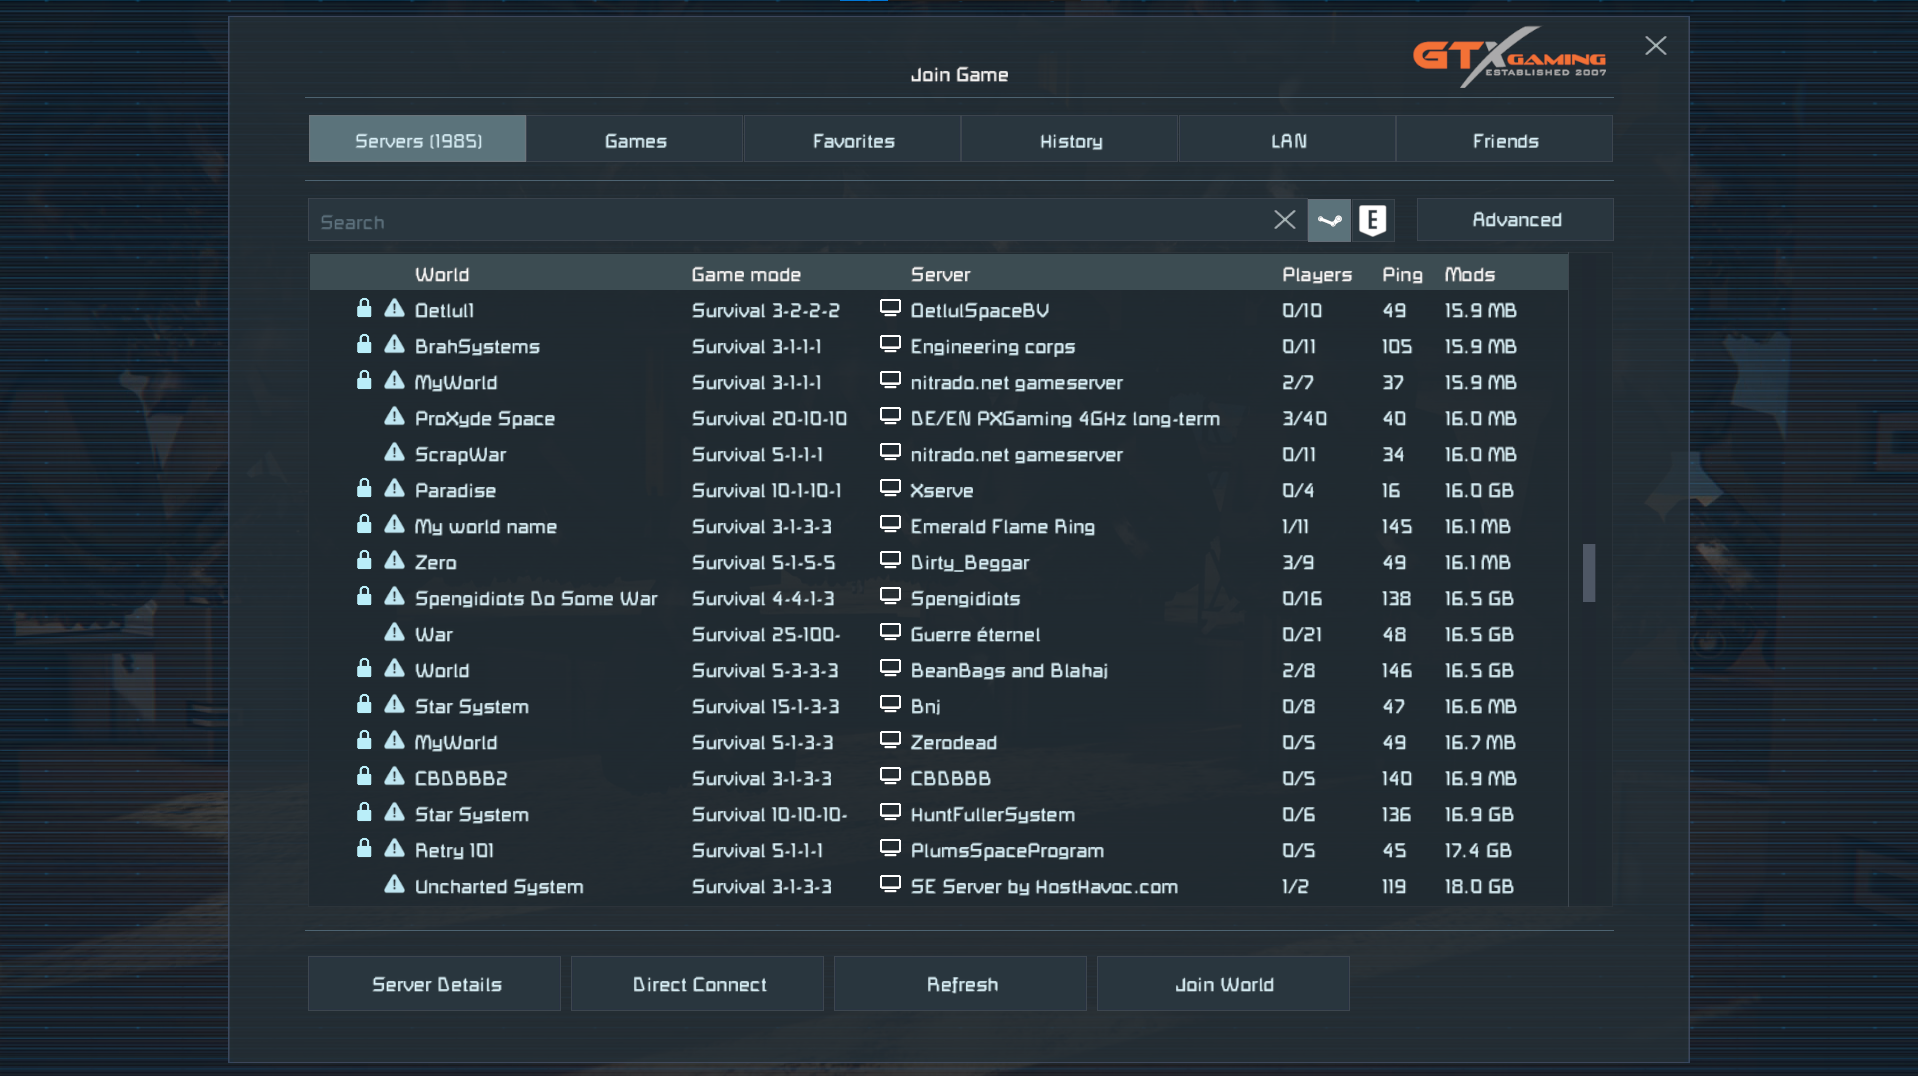This screenshot has height=1076, width=1918.
Task: Clear the search field with X icon
Action: point(1285,220)
